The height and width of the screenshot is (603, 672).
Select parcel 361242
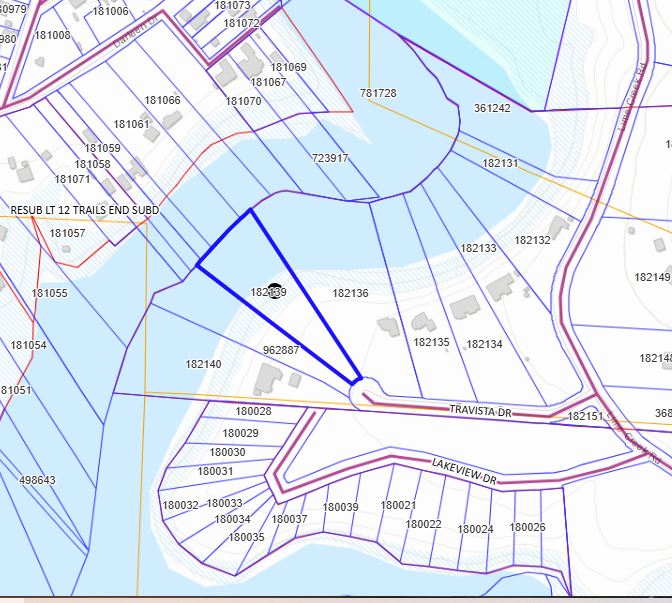(x=492, y=108)
